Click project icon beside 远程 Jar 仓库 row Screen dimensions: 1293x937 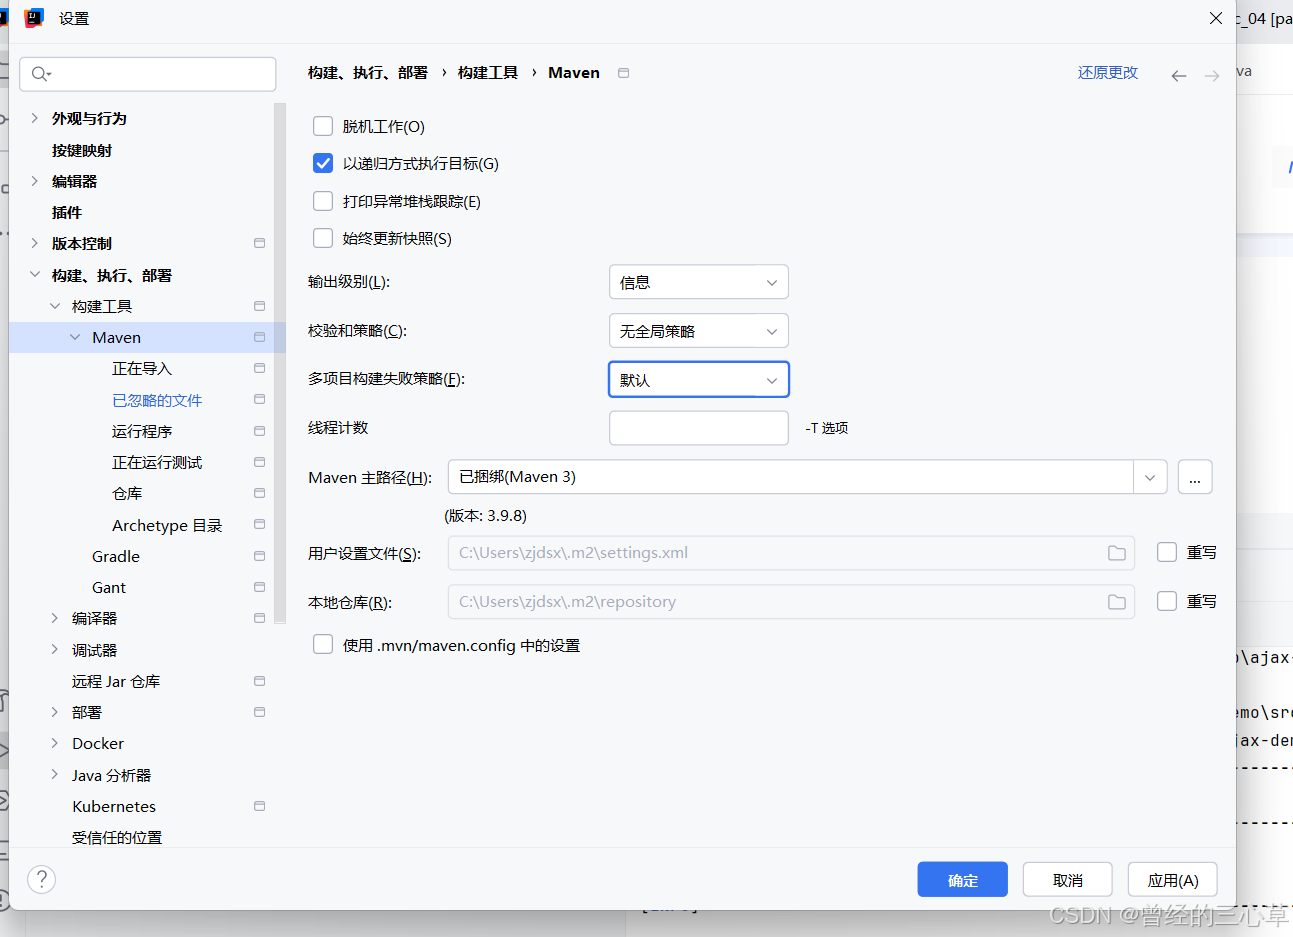point(260,681)
